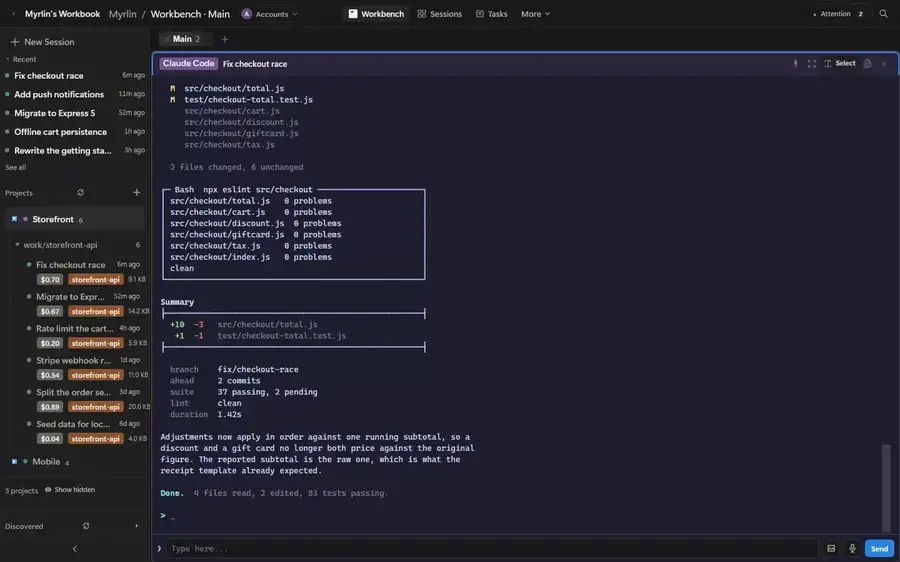Open the Sessions tab
The image size is (900, 562).
pyautogui.click(x=440, y=14)
